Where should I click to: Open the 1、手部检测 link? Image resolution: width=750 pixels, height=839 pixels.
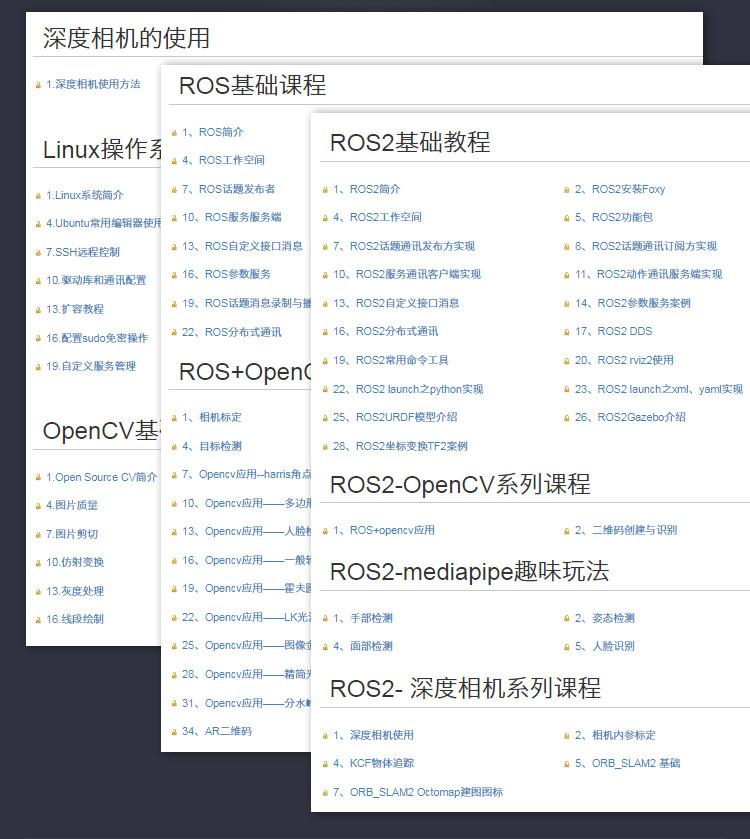point(363,619)
